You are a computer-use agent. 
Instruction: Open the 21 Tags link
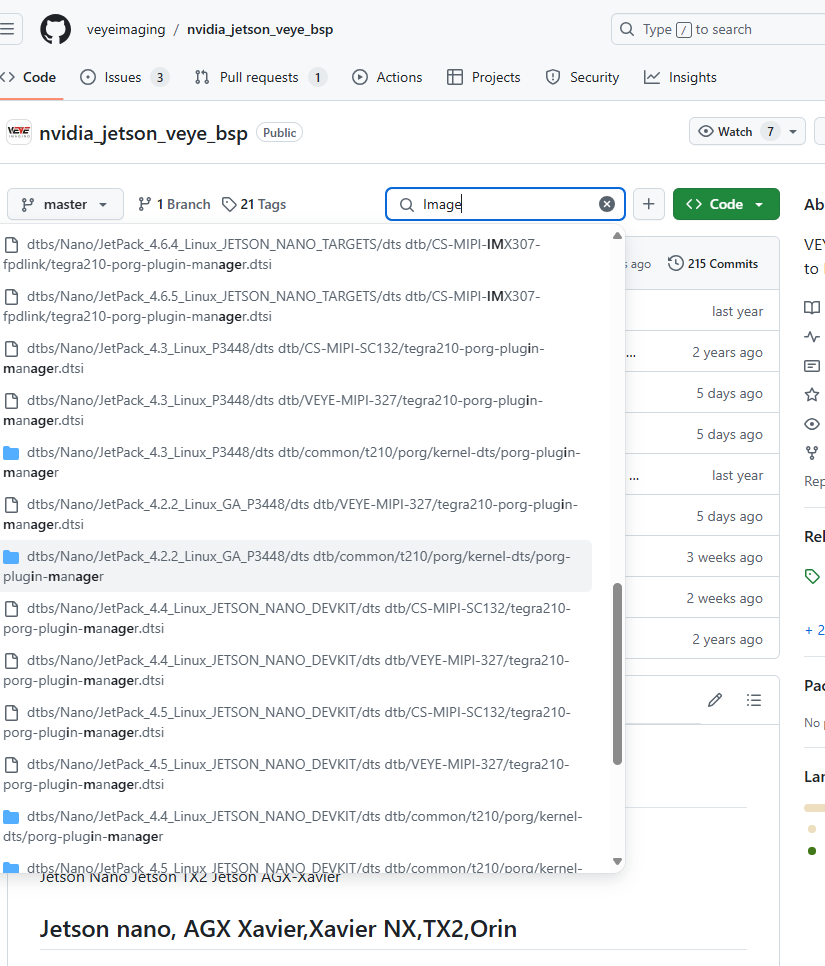(254, 204)
